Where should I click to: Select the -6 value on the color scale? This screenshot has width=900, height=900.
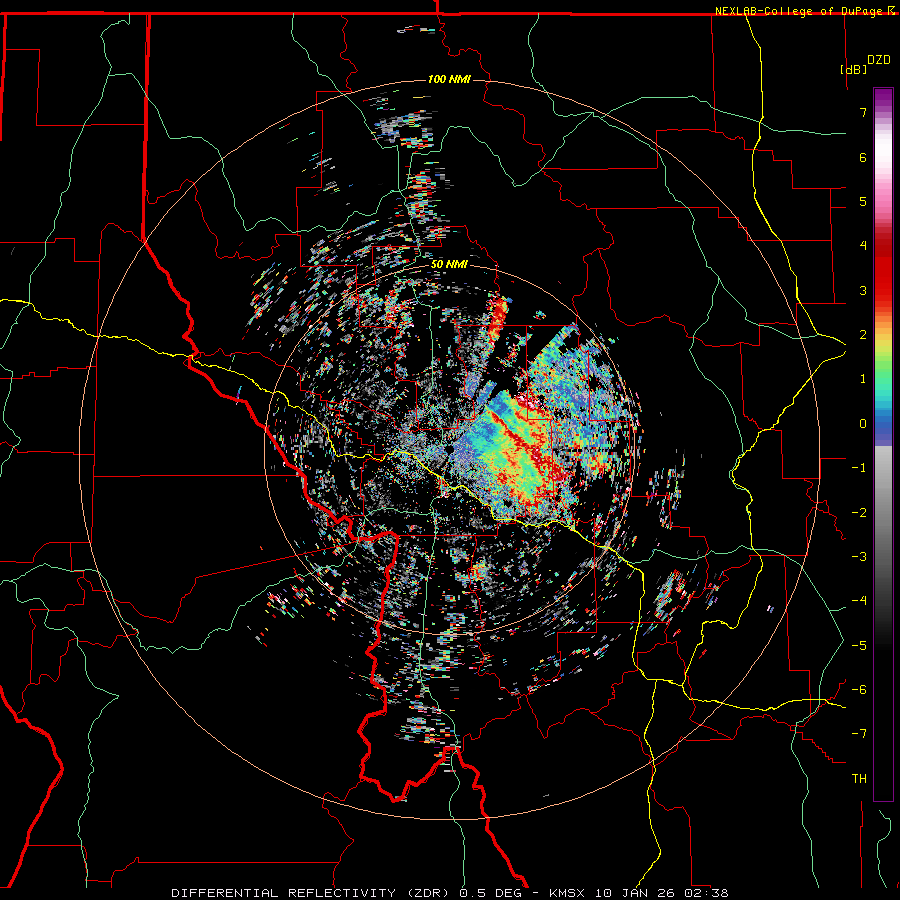coord(859,689)
